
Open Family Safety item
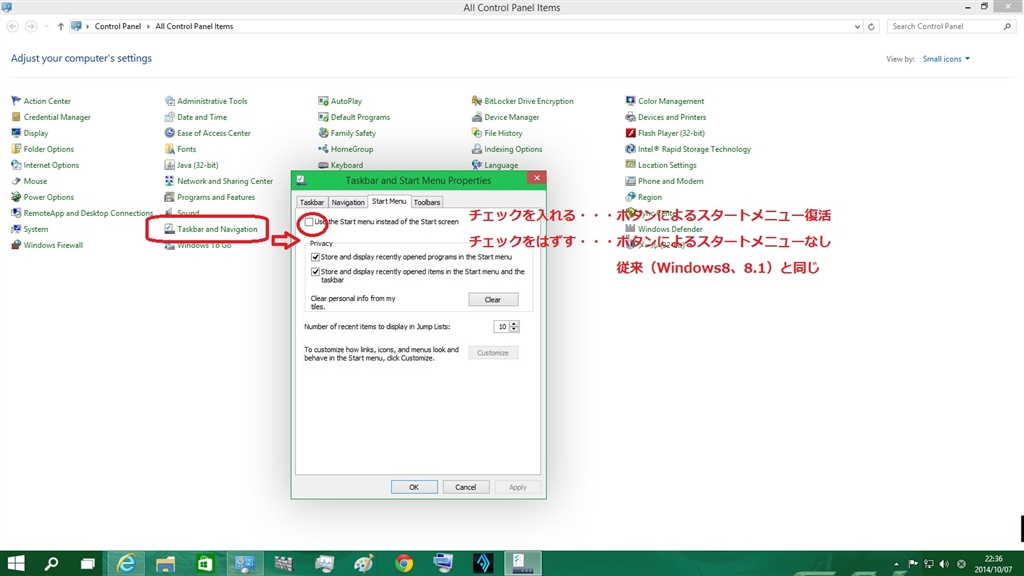point(347,133)
